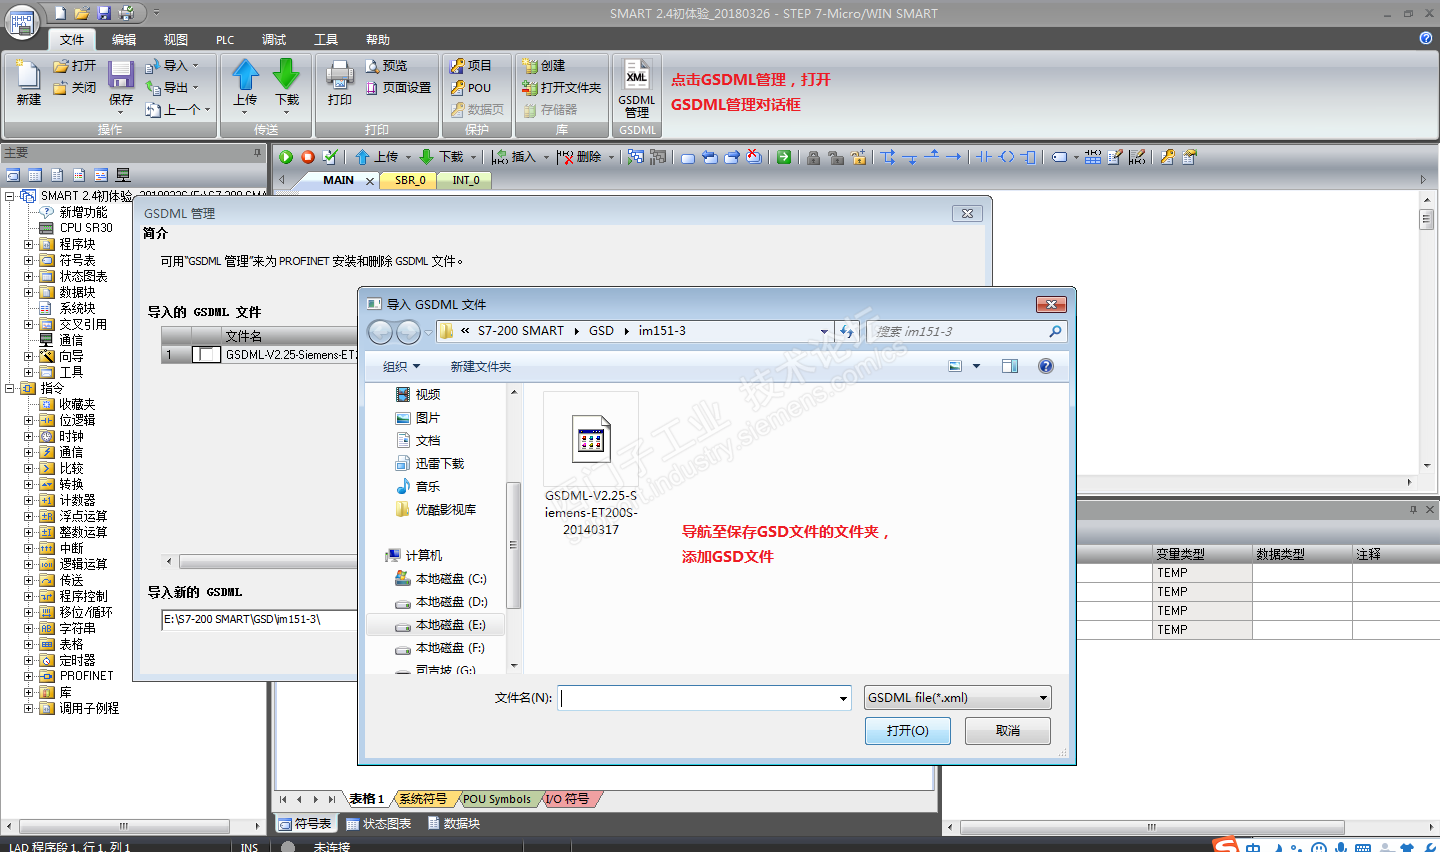The width and height of the screenshot is (1452, 852).
Task: Click the help icon in the file dialog
Action: coord(1045,366)
